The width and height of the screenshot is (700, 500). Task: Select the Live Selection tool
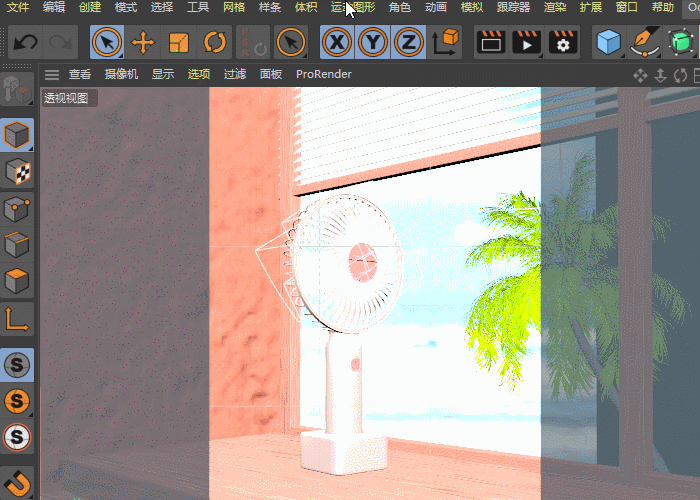(107, 42)
